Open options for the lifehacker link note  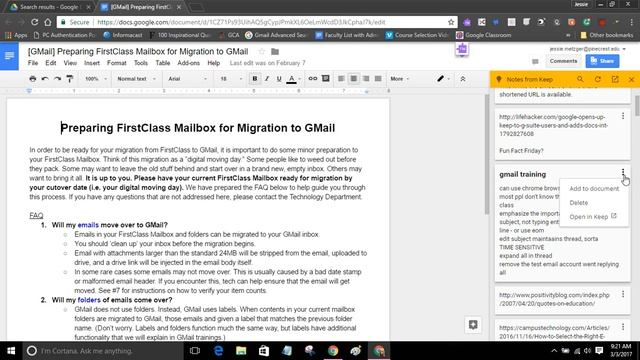point(623,116)
